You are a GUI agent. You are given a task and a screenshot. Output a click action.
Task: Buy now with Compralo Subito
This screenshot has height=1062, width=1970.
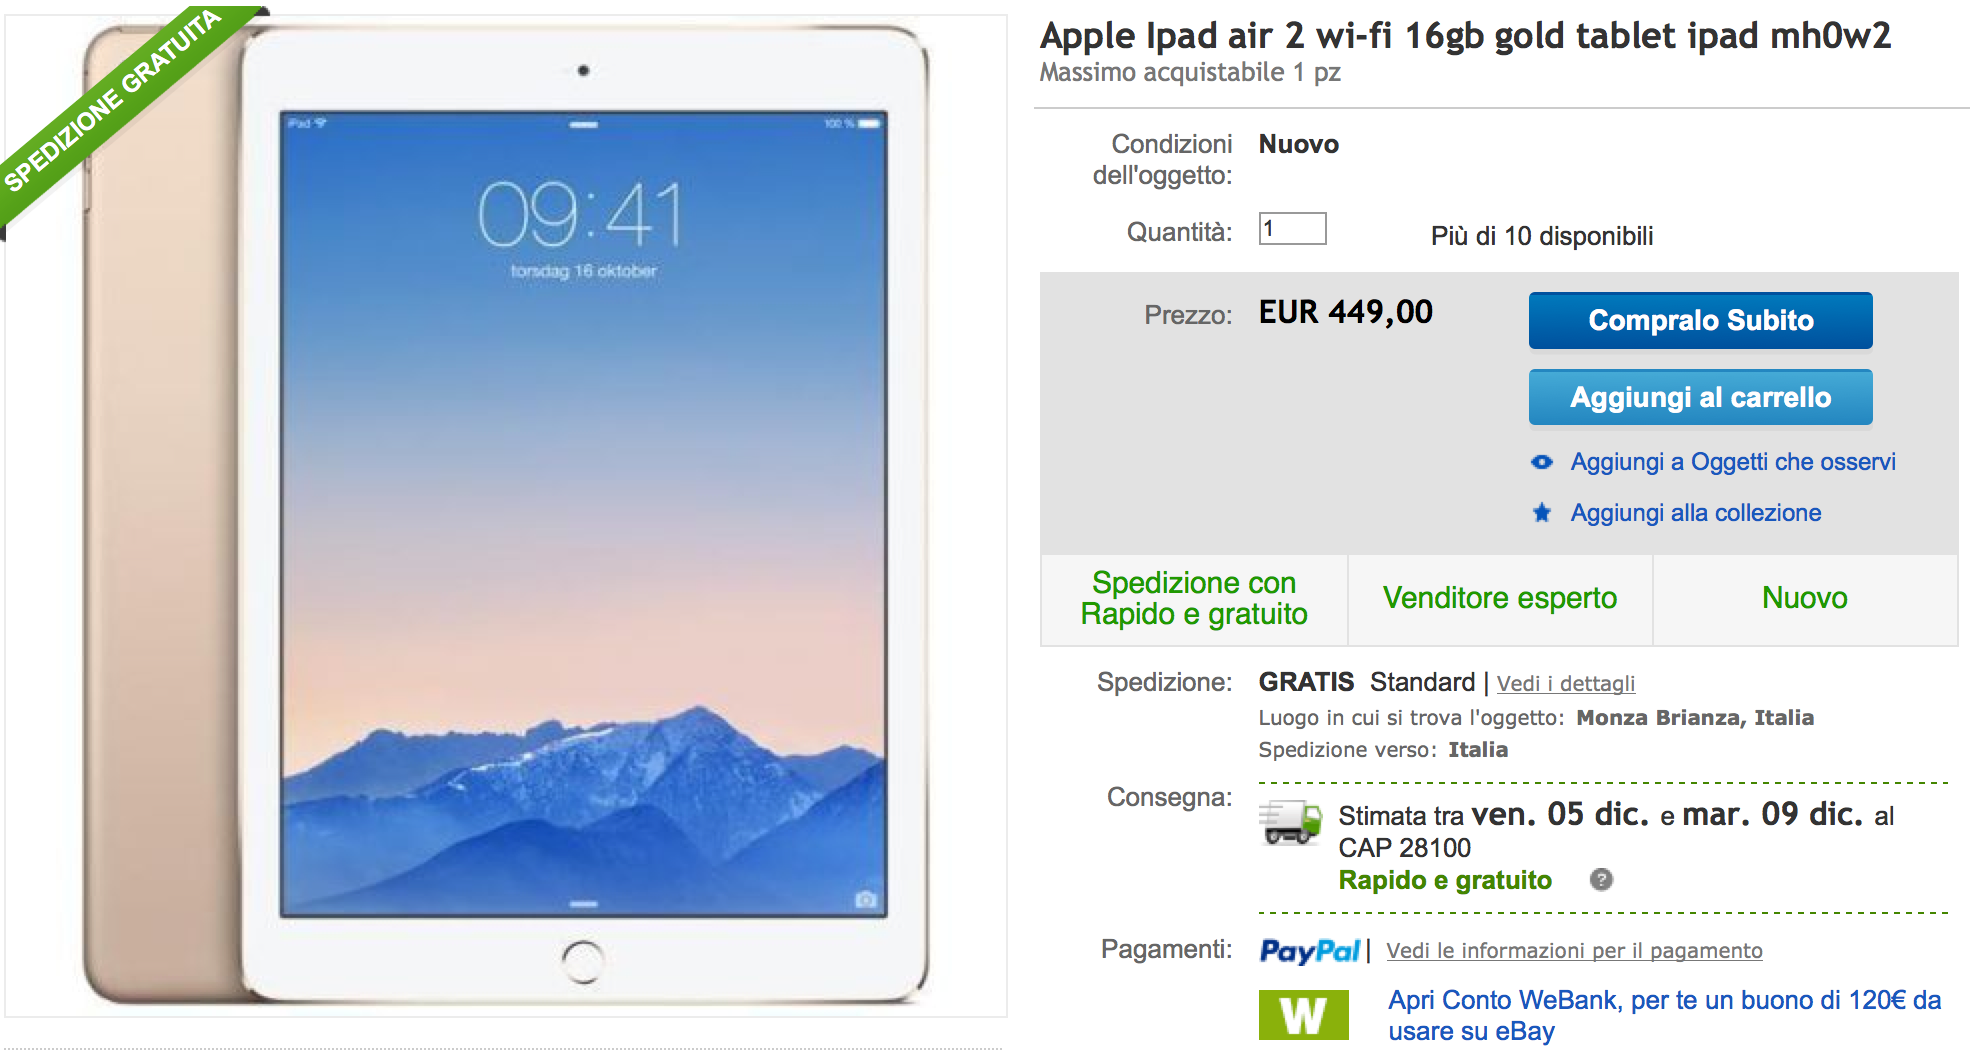tap(1700, 320)
